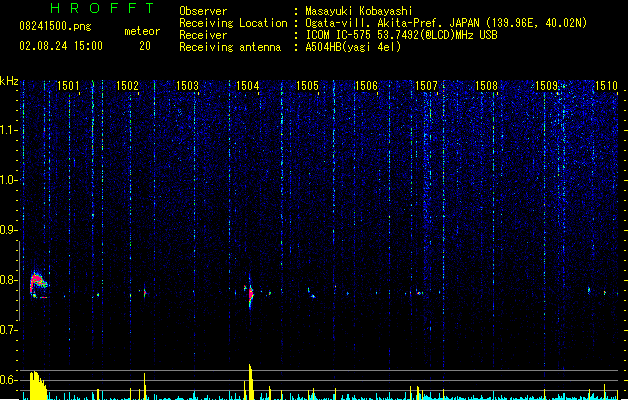Click the kHz axis unit label
629x400 pixels.
[x=9, y=81]
